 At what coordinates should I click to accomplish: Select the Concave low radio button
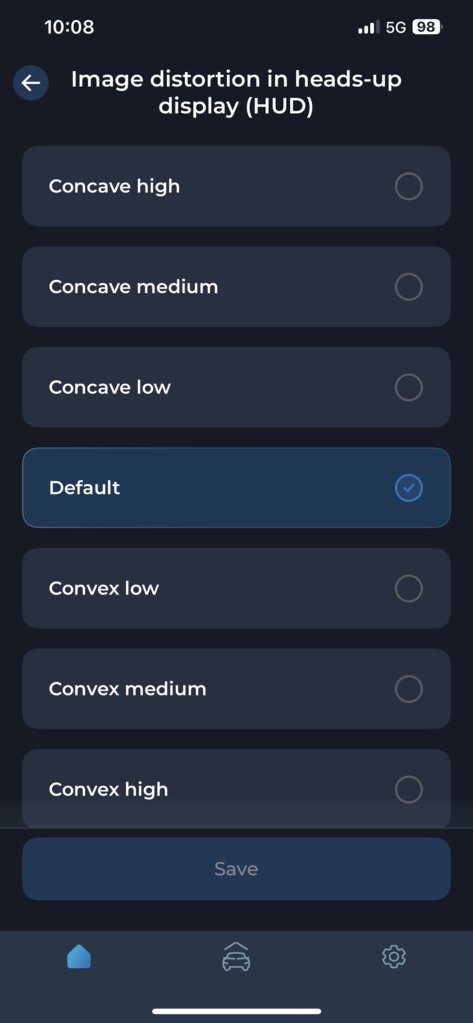coord(409,388)
